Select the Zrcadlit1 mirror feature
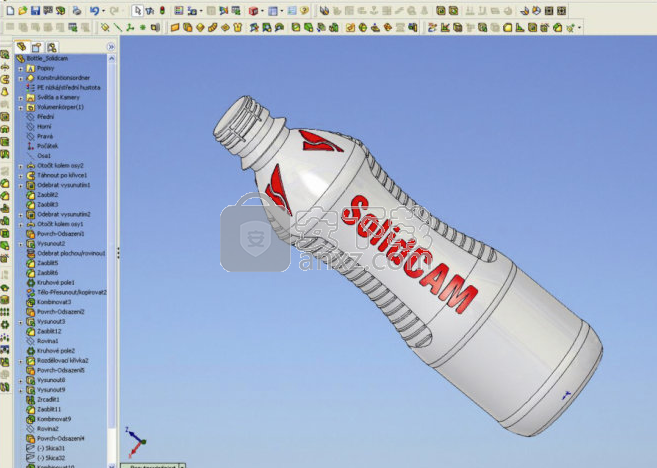The height and width of the screenshot is (468, 657). 48,399
